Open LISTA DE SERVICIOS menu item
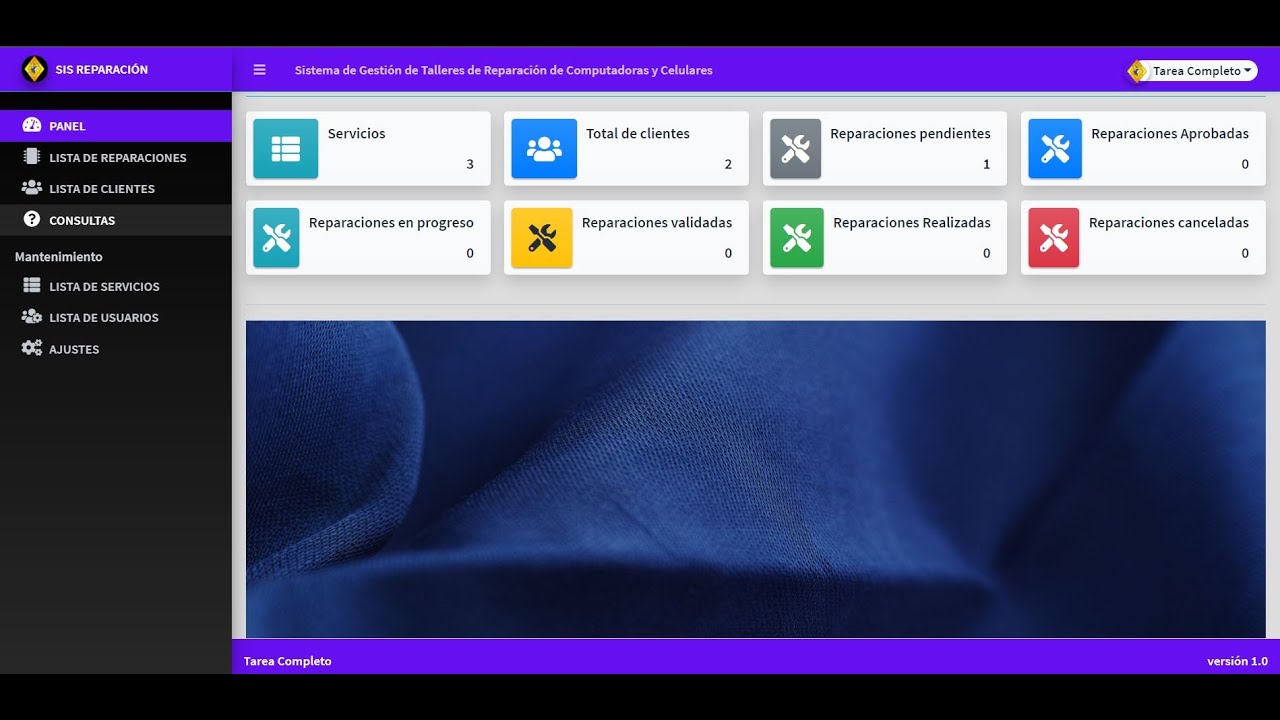The image size is (1280, 720). [116, 286]
